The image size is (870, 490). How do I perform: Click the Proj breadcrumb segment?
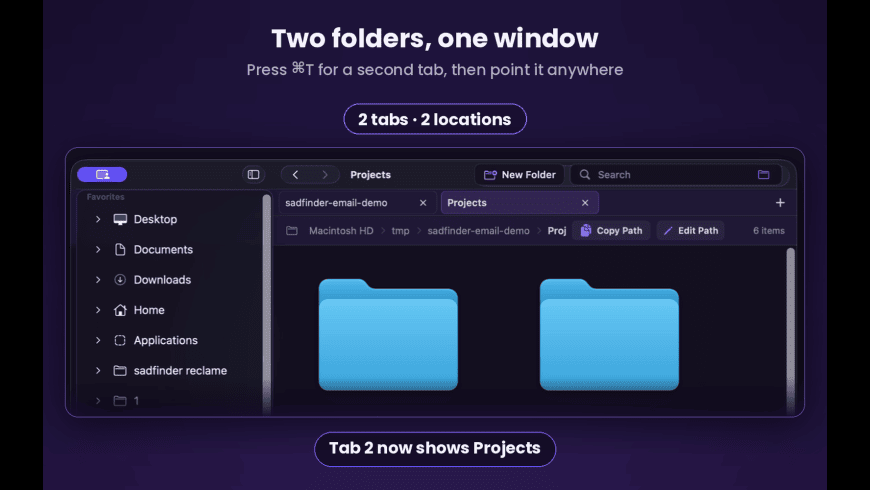click(557, 230)
